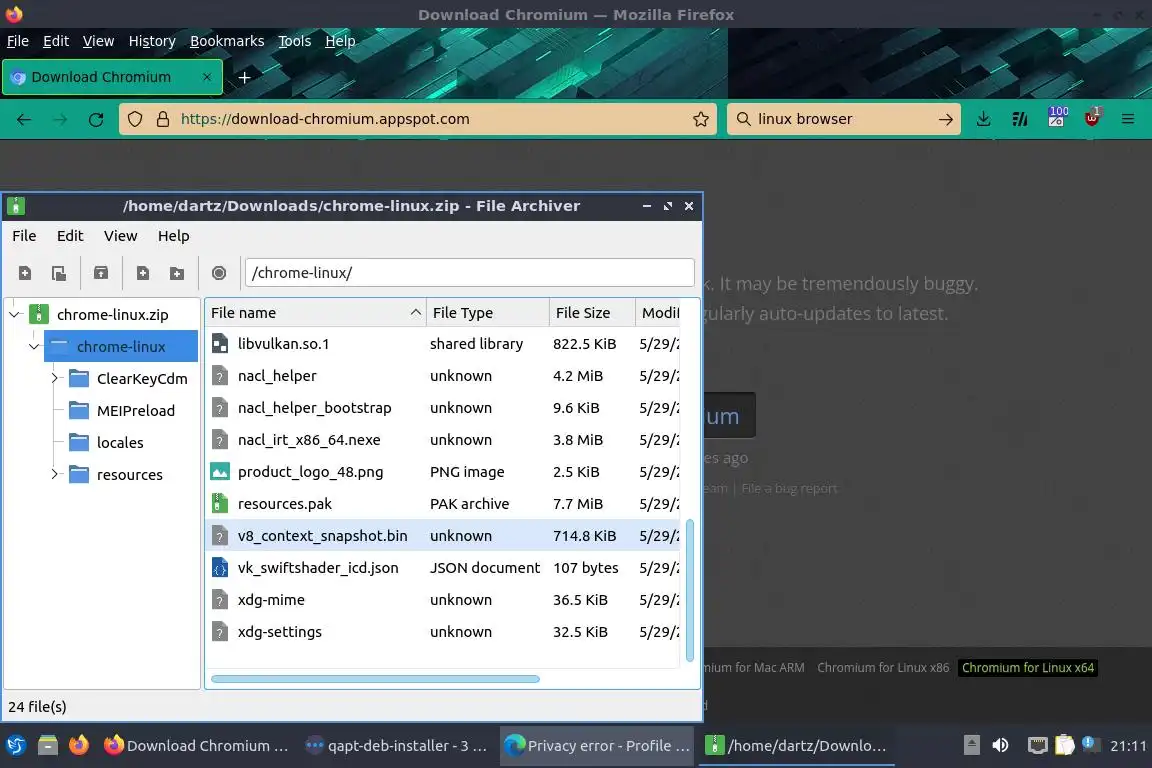Click update notifier icon in system tray

(1091, 745)
